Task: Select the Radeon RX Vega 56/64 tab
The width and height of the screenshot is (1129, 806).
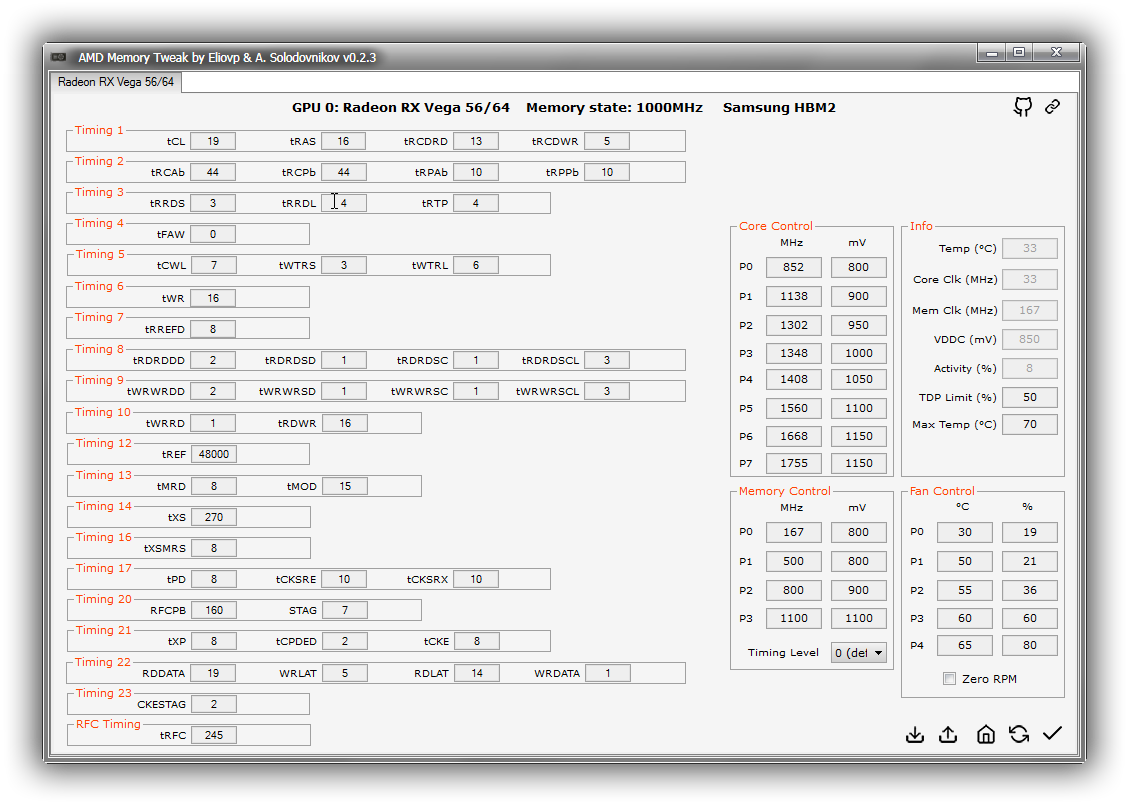Action: [116, 82]
